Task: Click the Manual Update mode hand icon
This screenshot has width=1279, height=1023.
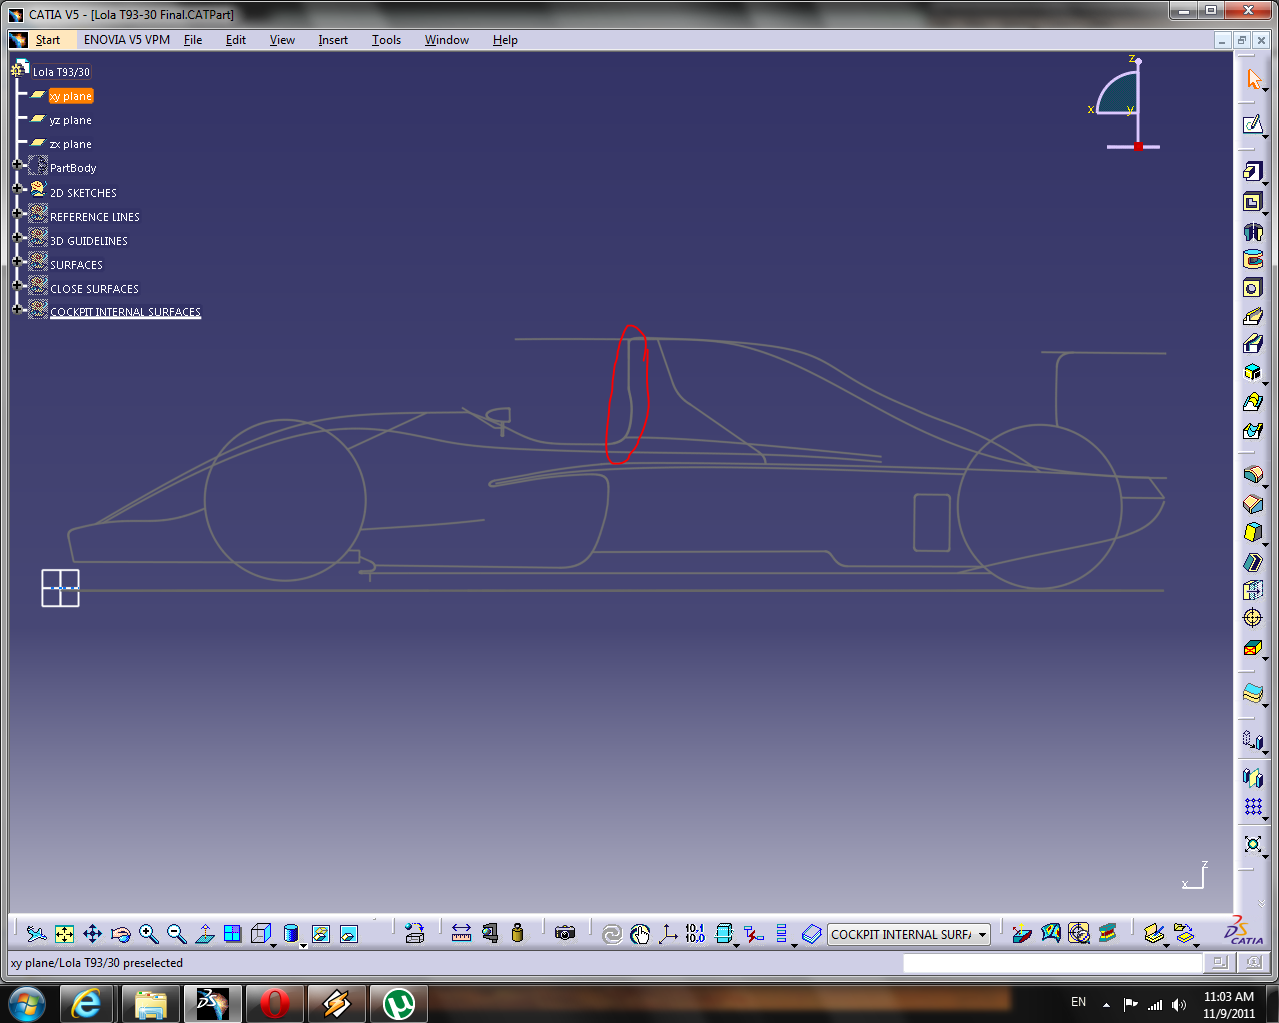Action: tap(640, 934)
